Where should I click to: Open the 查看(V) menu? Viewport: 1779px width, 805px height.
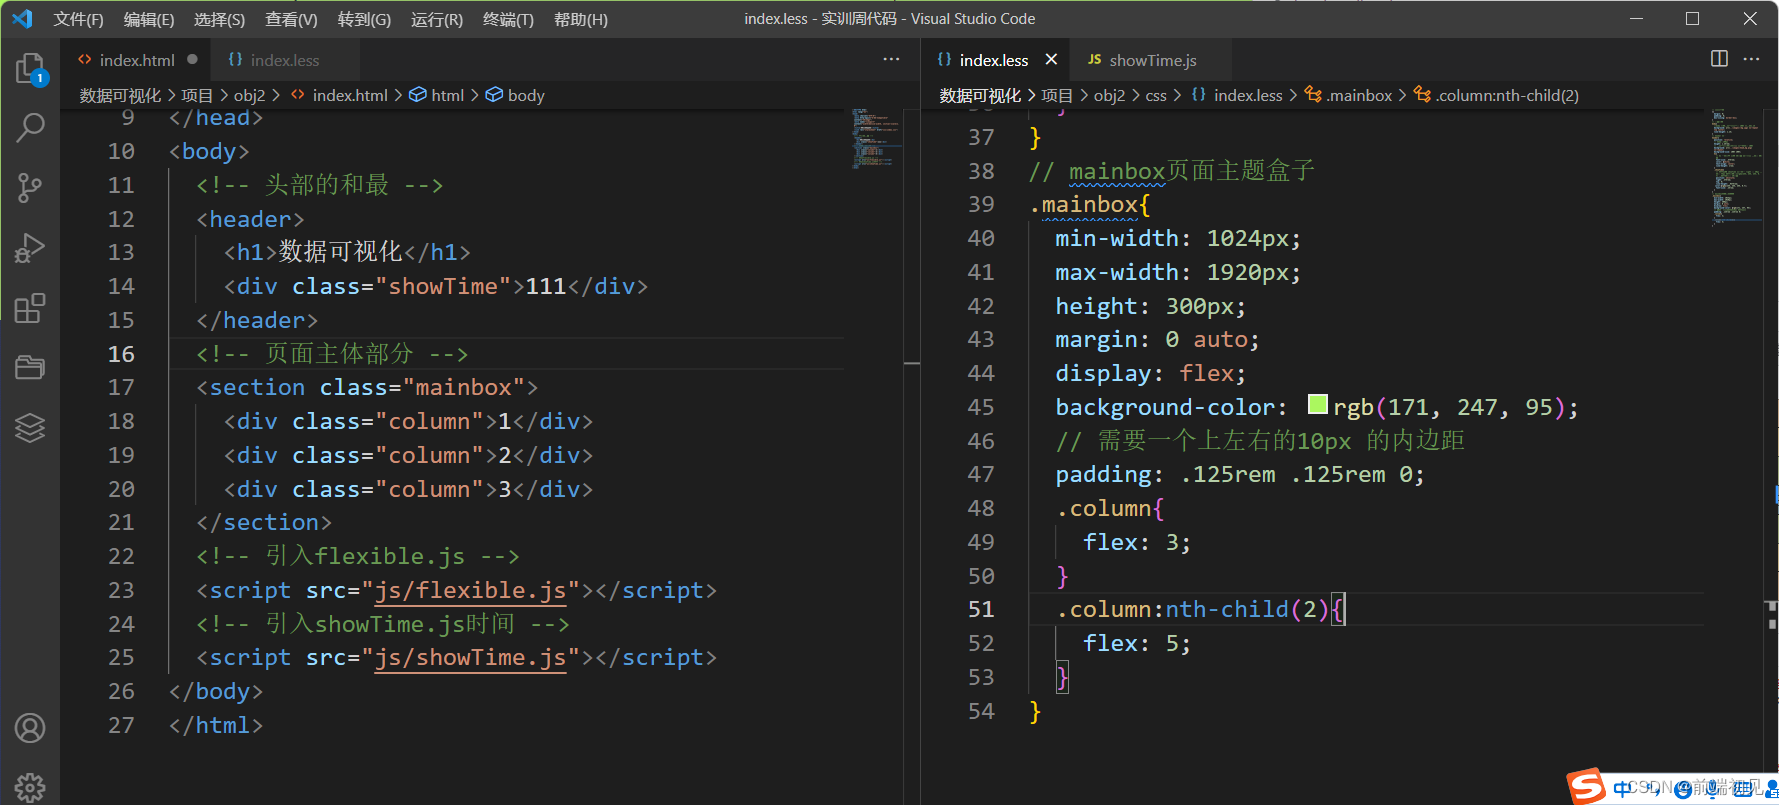tap(291, 19)
